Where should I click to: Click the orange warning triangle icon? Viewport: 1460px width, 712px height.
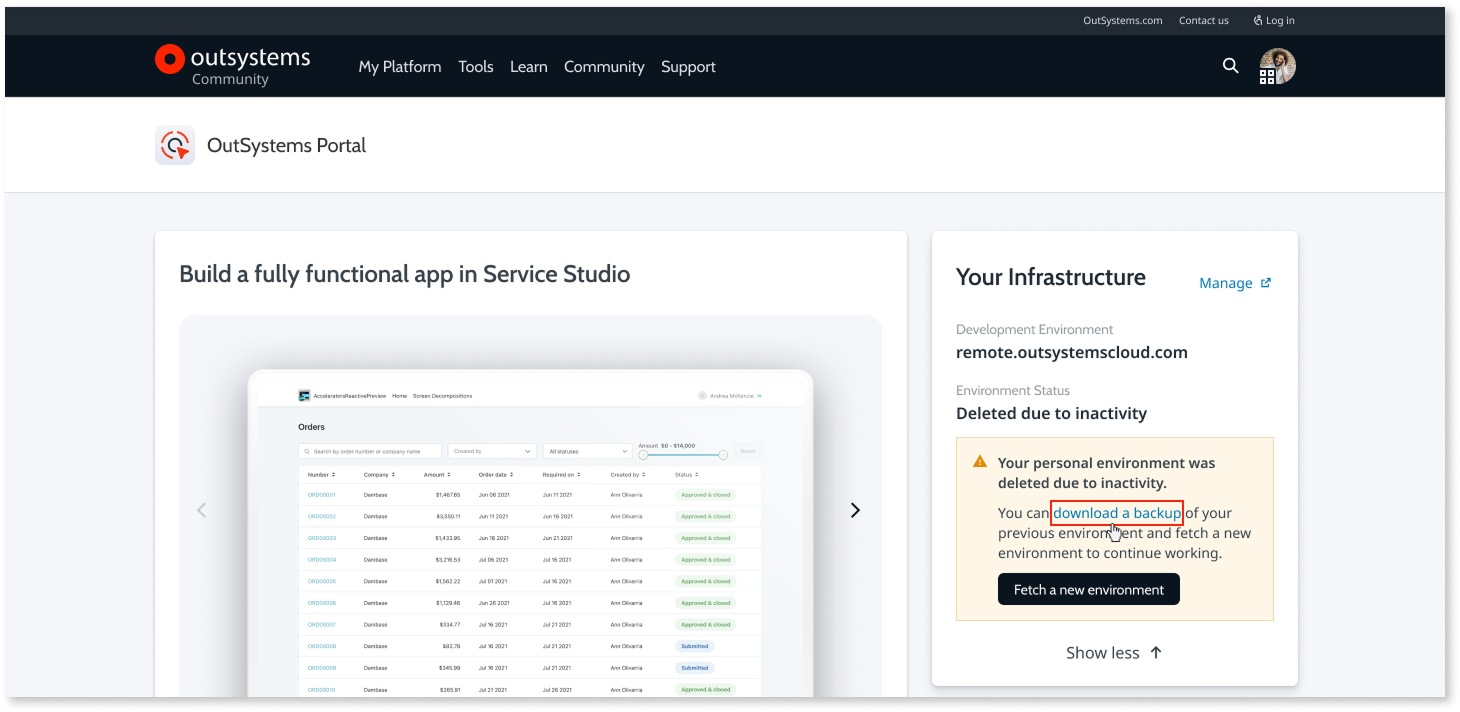tap(980, 462)
